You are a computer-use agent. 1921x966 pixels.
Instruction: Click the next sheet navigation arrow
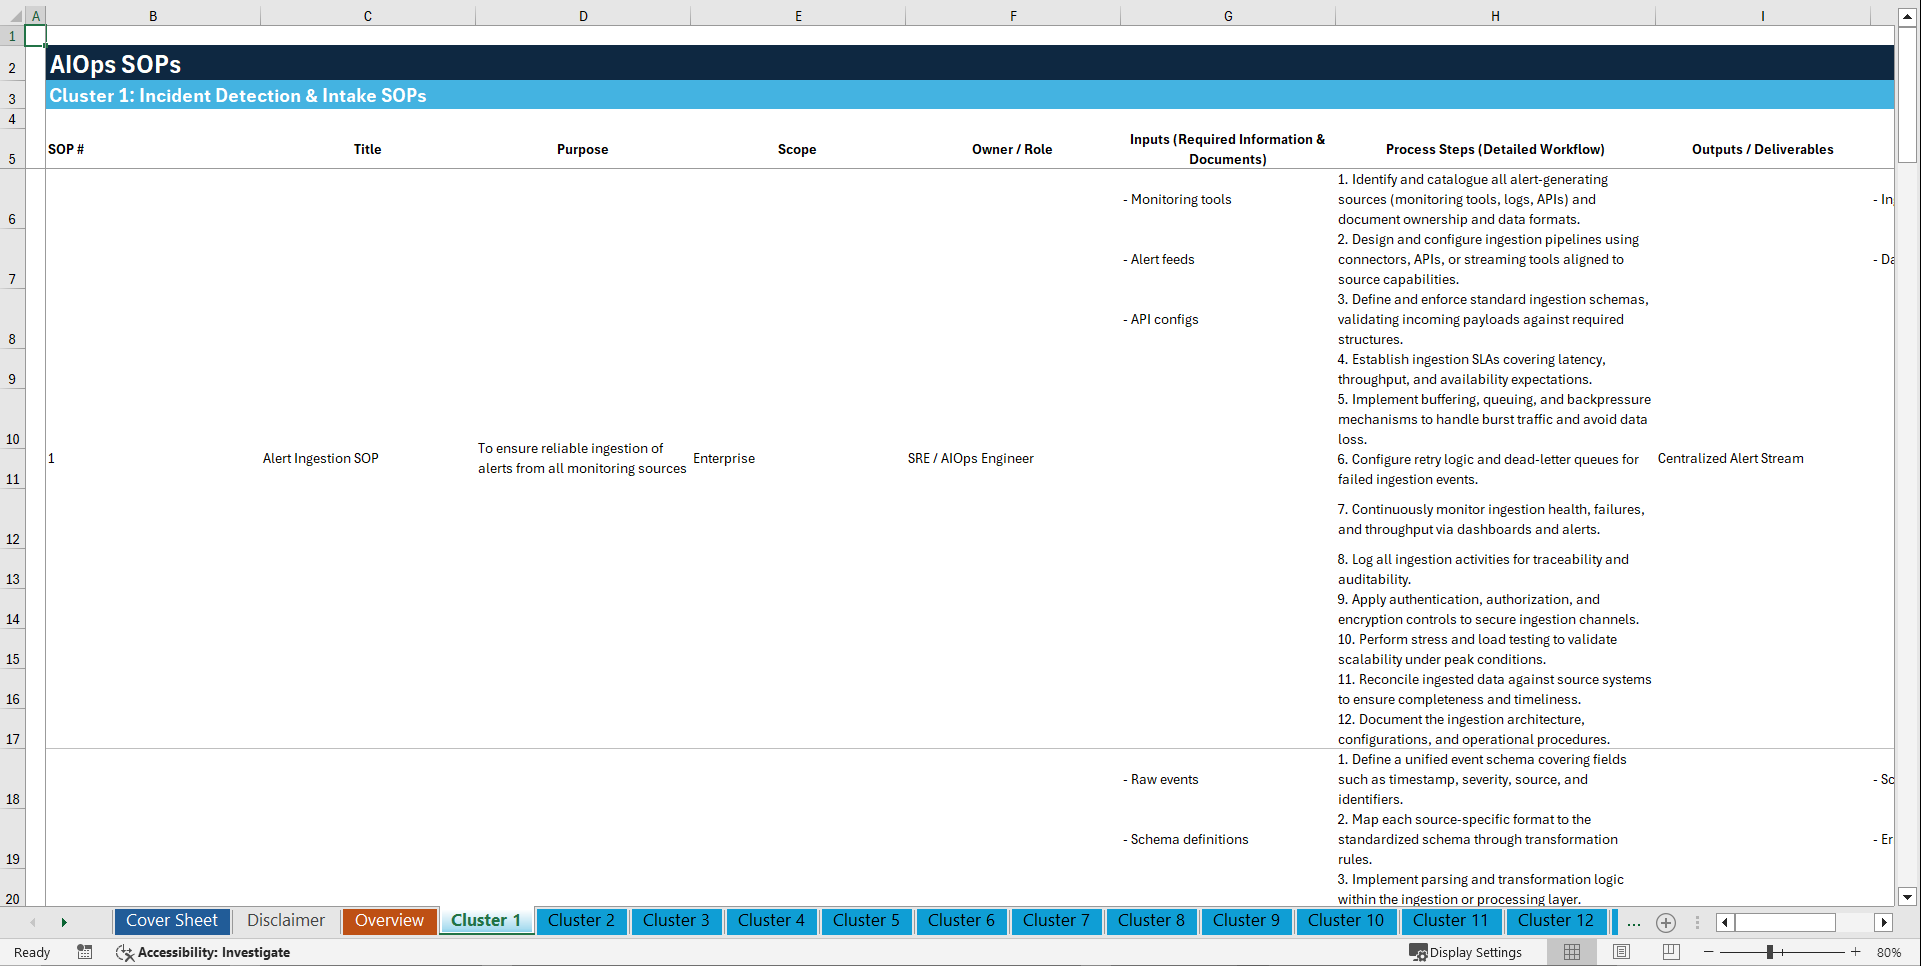point(64,922)
